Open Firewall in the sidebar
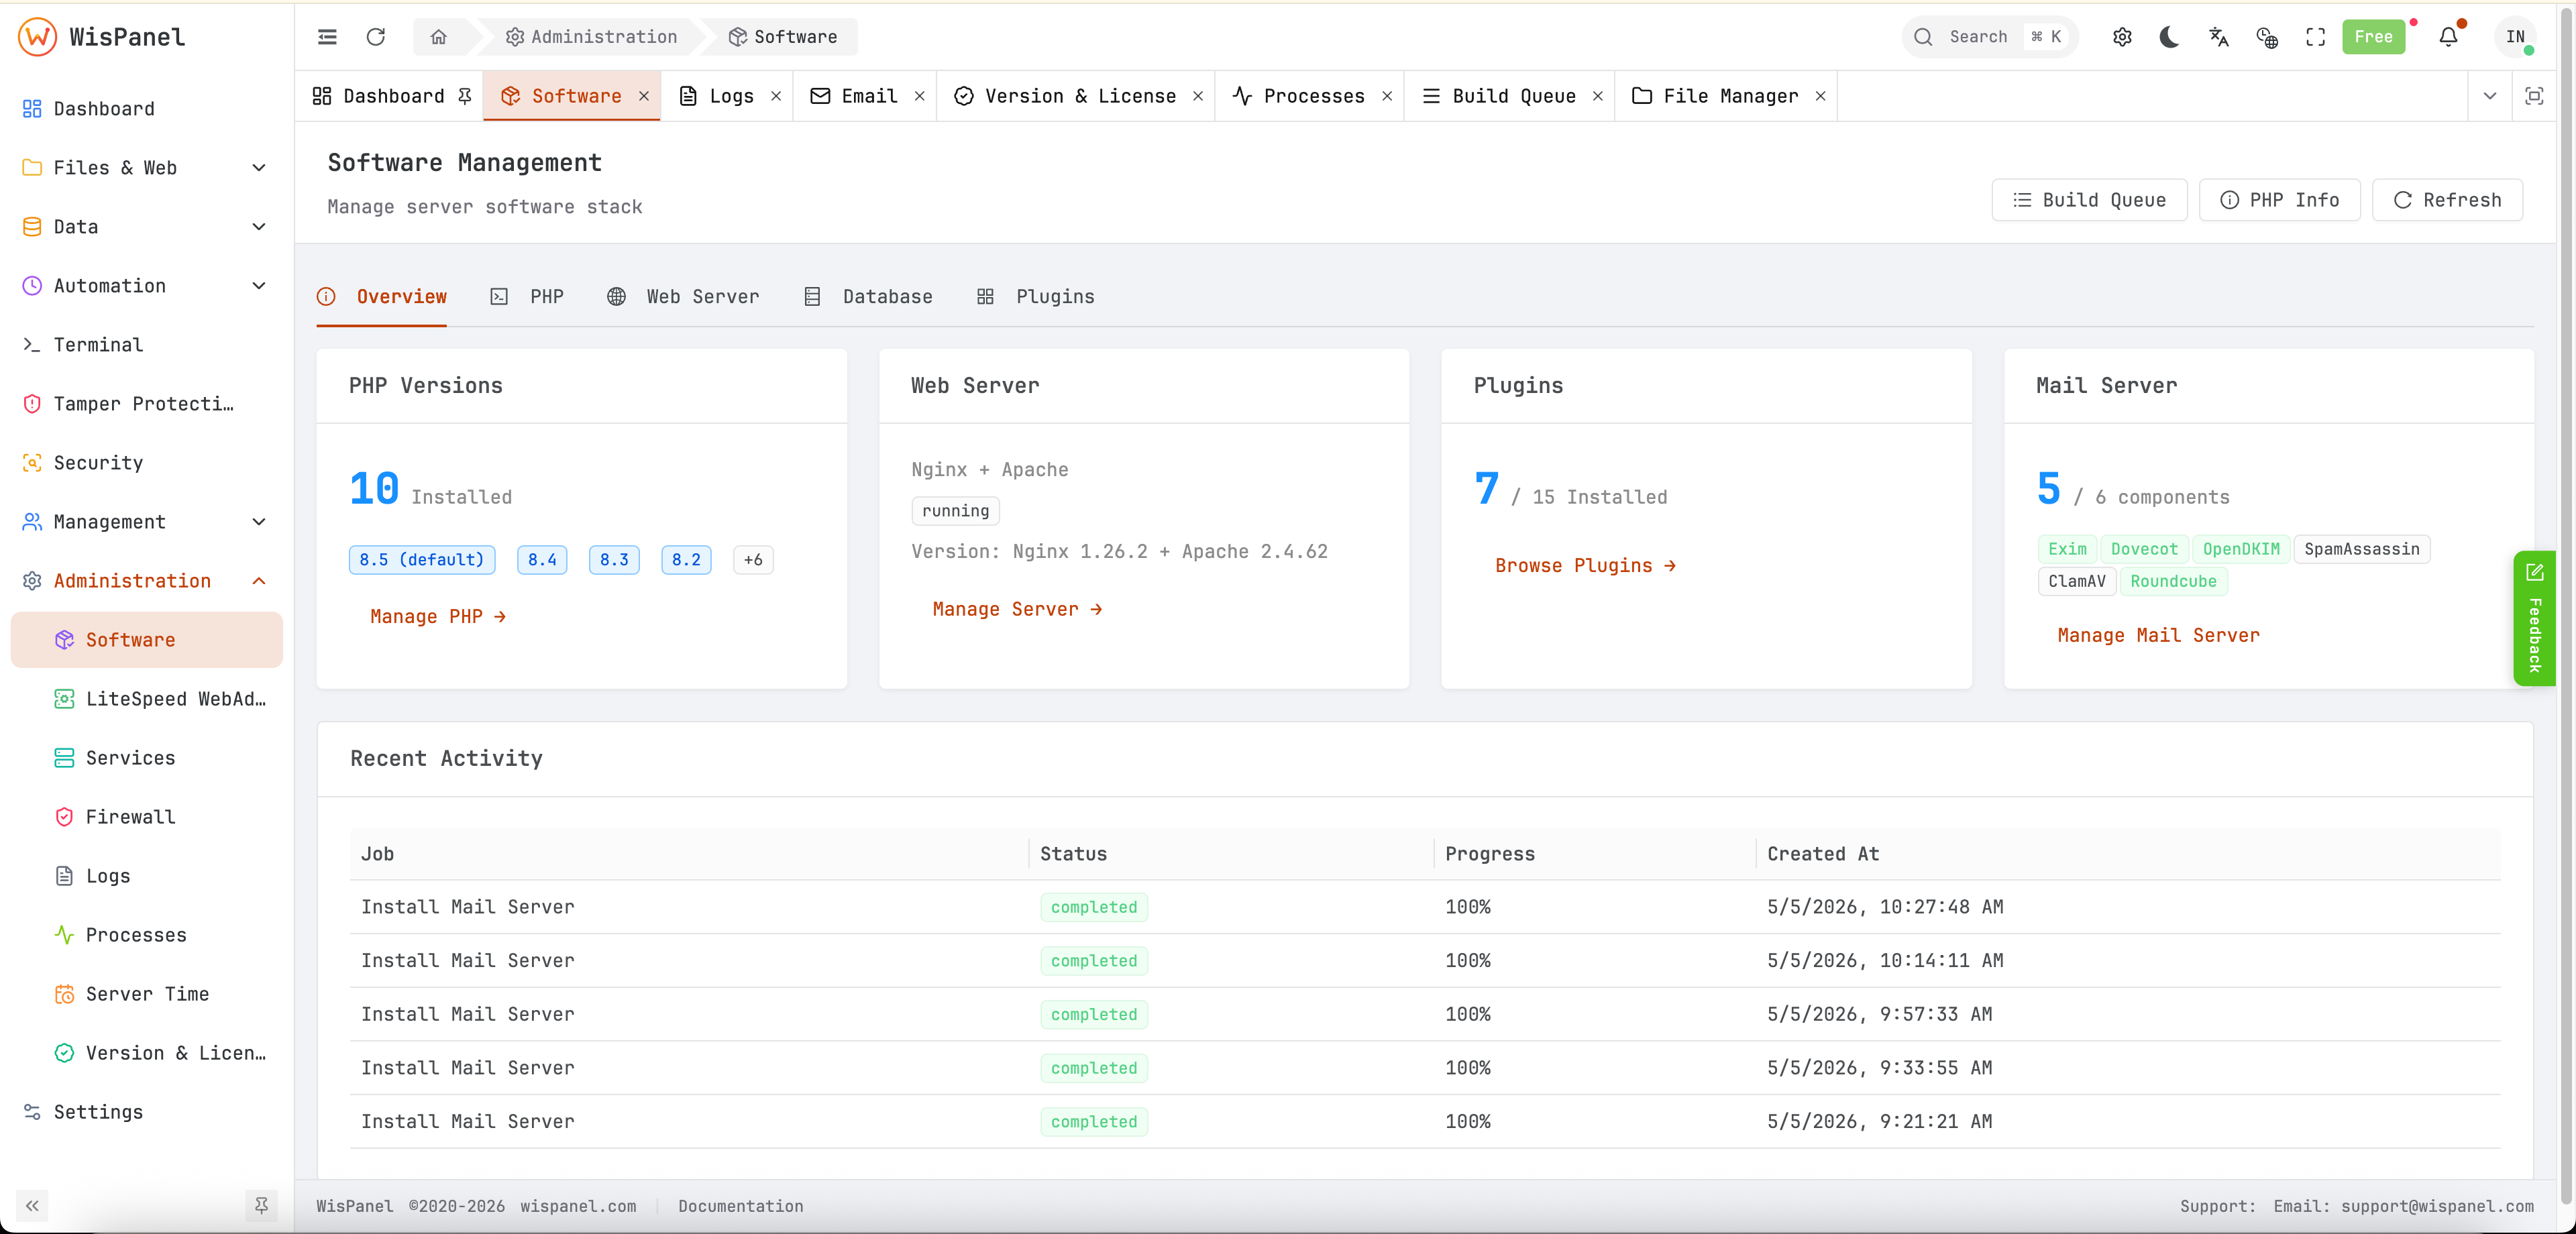The width and height of the screenshot is (2576, 1234). coord(146,817)
